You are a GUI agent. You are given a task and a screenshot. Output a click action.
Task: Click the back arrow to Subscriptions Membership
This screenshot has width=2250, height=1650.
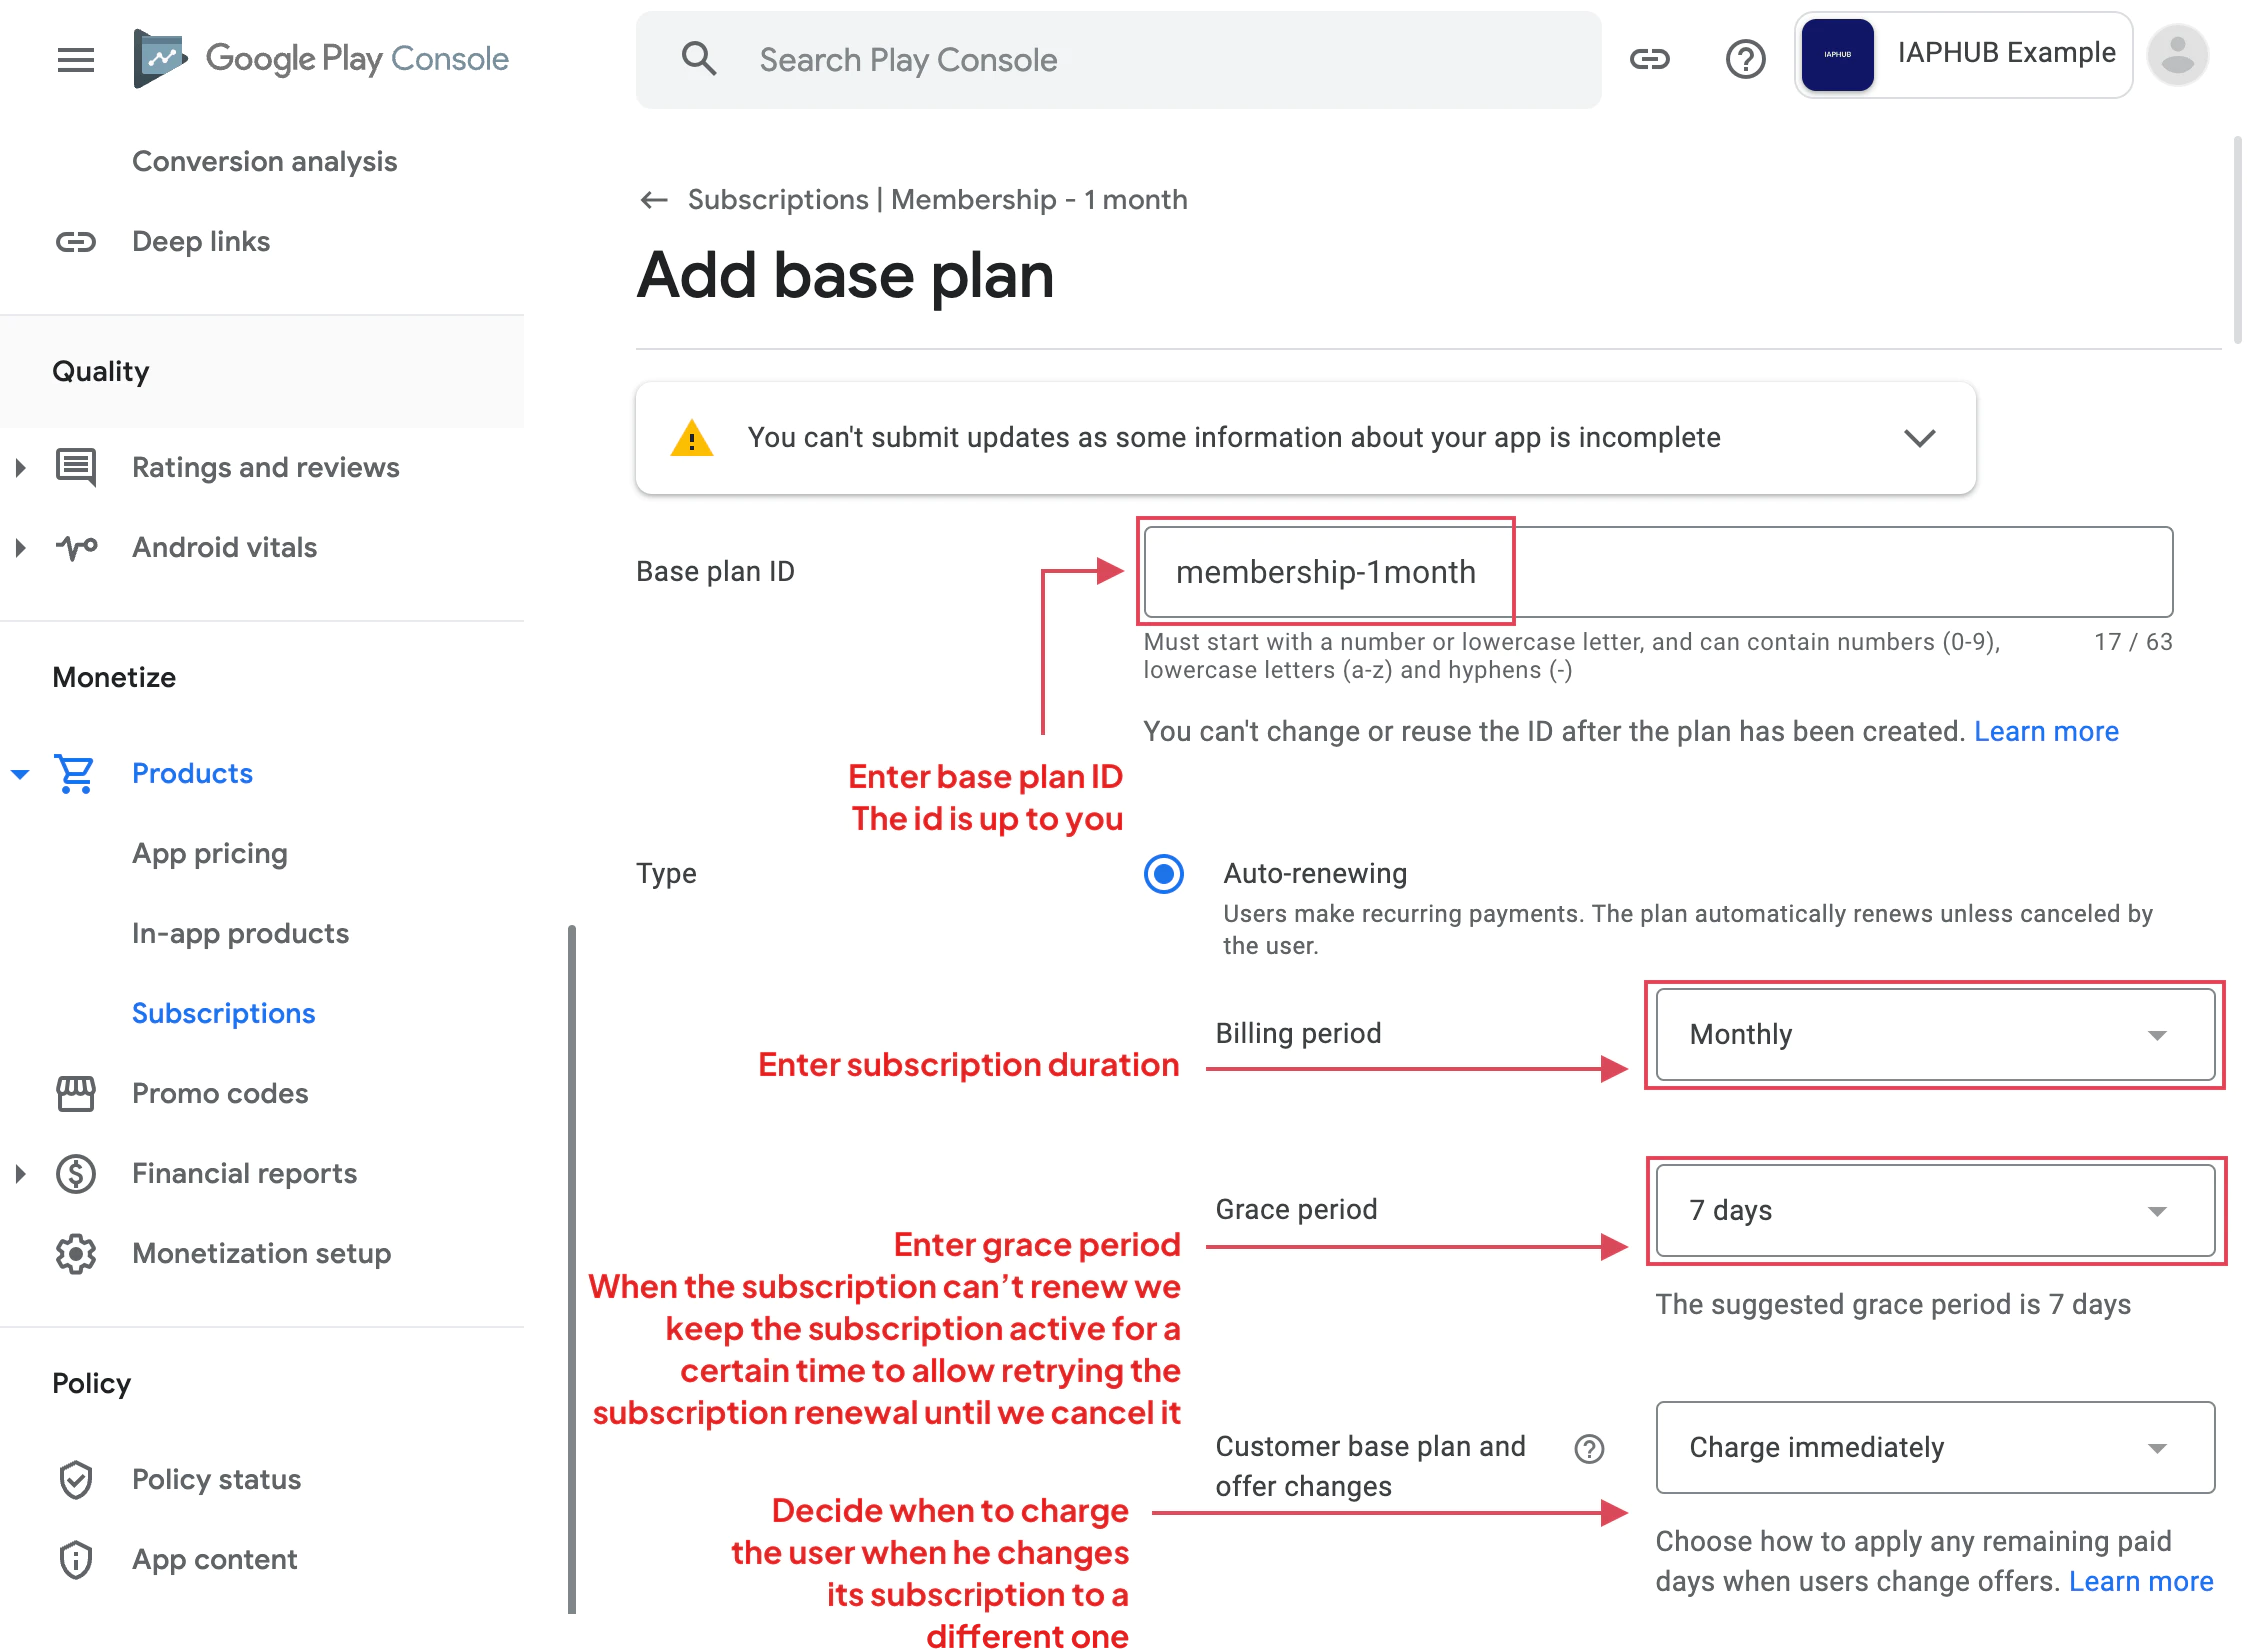click(653, 199)
